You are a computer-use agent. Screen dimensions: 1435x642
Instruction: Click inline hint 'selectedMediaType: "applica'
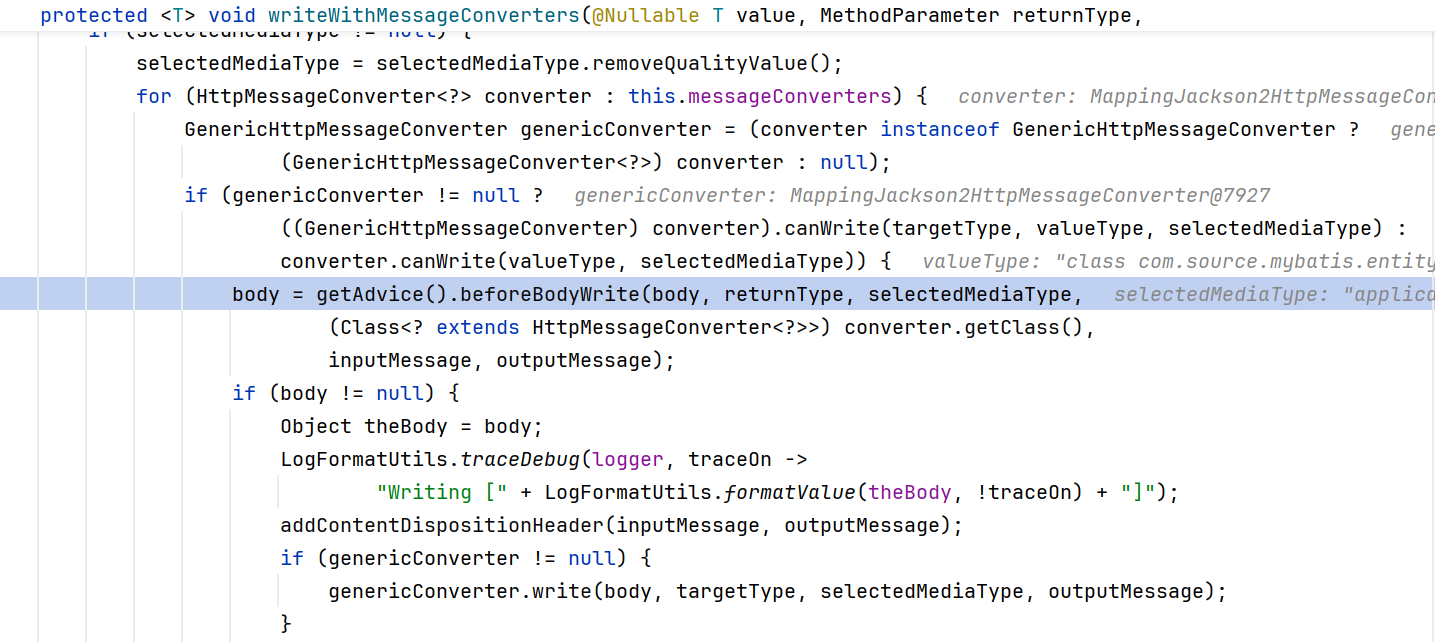coord(1274,294)
